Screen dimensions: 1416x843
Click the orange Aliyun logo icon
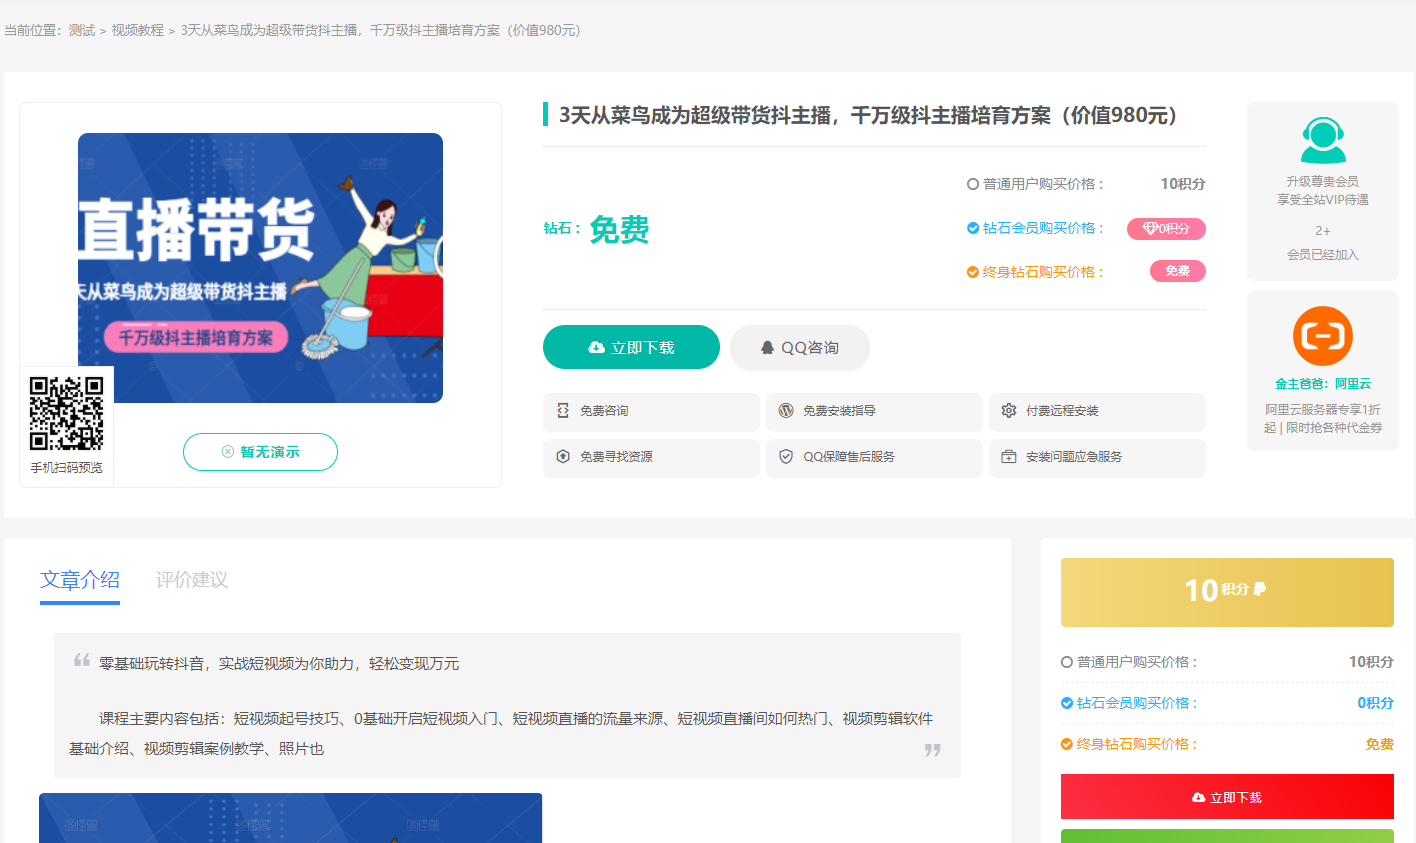tap(1323, 336)
